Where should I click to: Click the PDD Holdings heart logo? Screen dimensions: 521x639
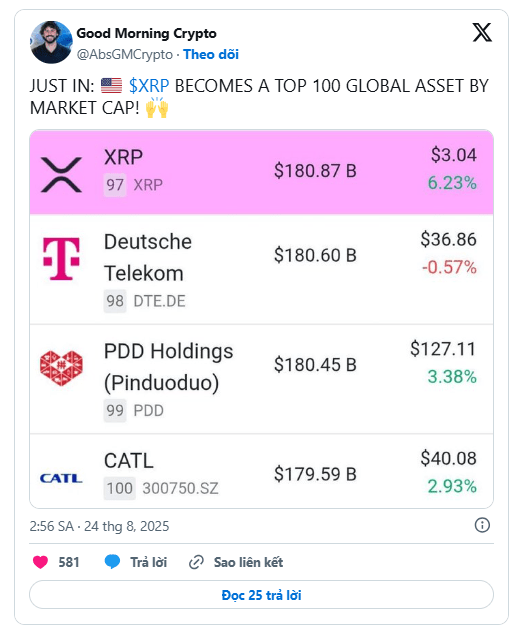(61, 368)
